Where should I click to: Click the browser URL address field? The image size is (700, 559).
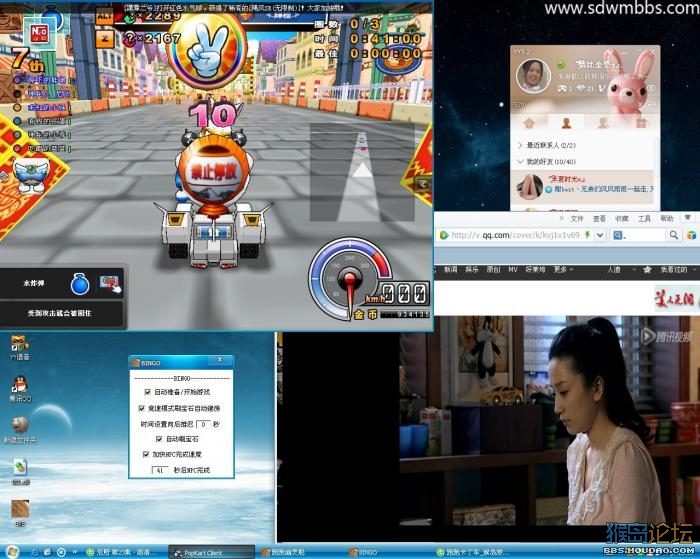(x=516, y=235)
